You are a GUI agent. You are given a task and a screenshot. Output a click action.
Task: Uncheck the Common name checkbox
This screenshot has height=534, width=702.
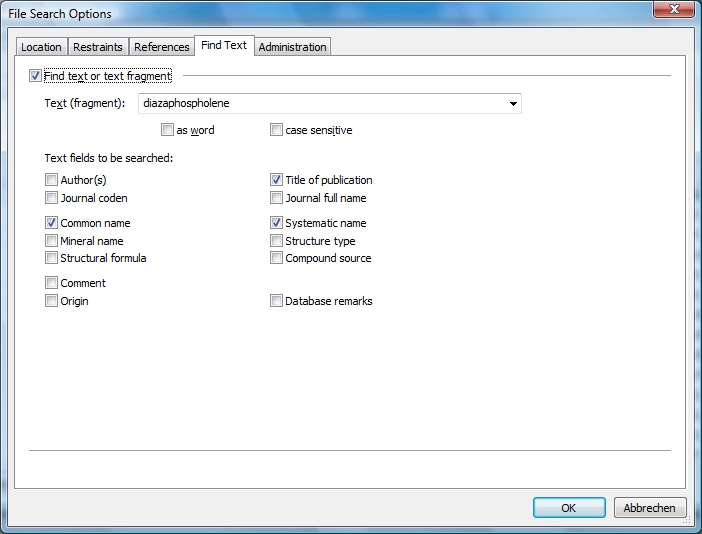click(x=51, y=223)
